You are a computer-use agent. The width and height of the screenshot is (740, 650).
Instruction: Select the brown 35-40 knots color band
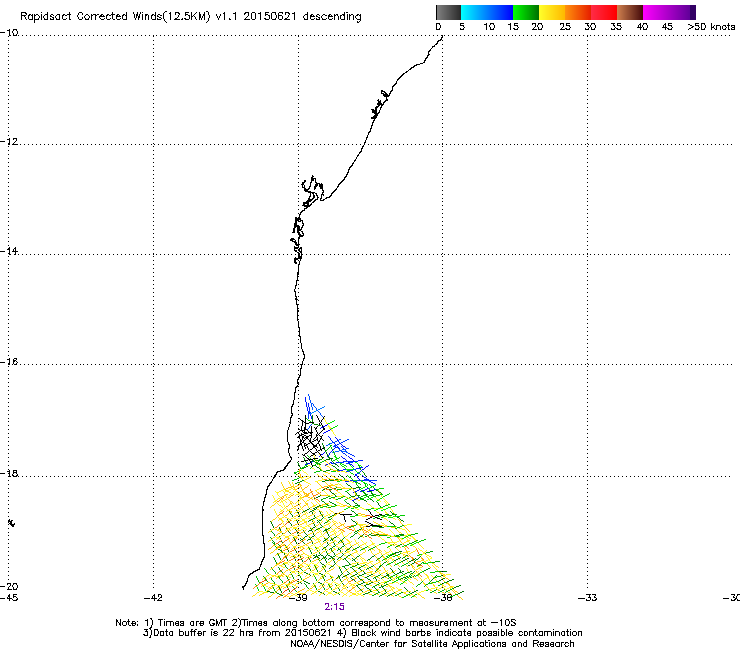[x=630, y=12]
